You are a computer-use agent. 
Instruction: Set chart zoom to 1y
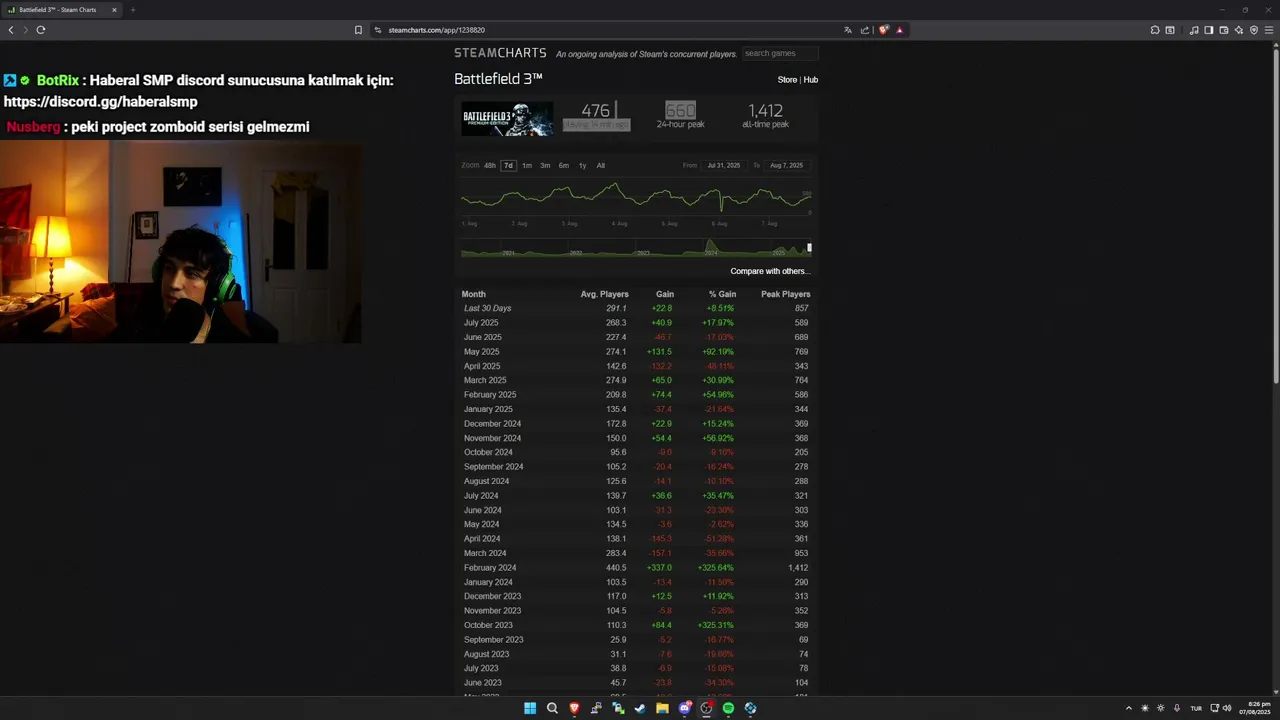[x=582, y=165]
